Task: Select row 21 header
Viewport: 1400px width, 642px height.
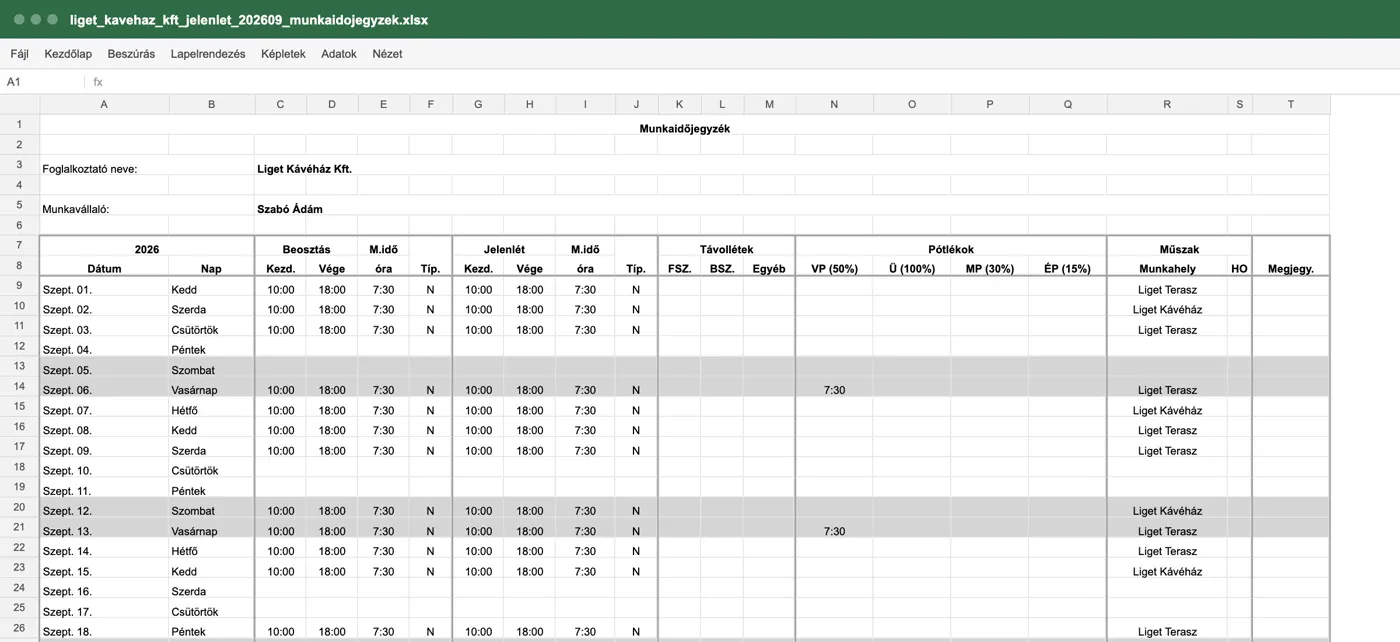Action: (19, 527)
